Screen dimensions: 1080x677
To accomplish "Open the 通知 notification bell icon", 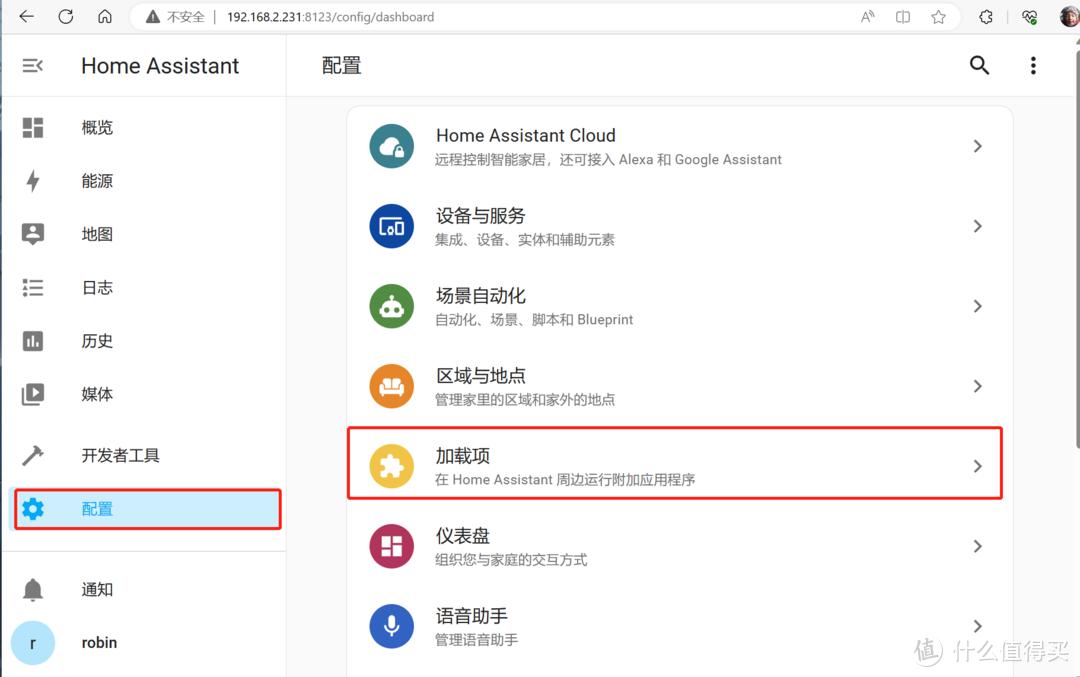I will click(x=32, y=589).
